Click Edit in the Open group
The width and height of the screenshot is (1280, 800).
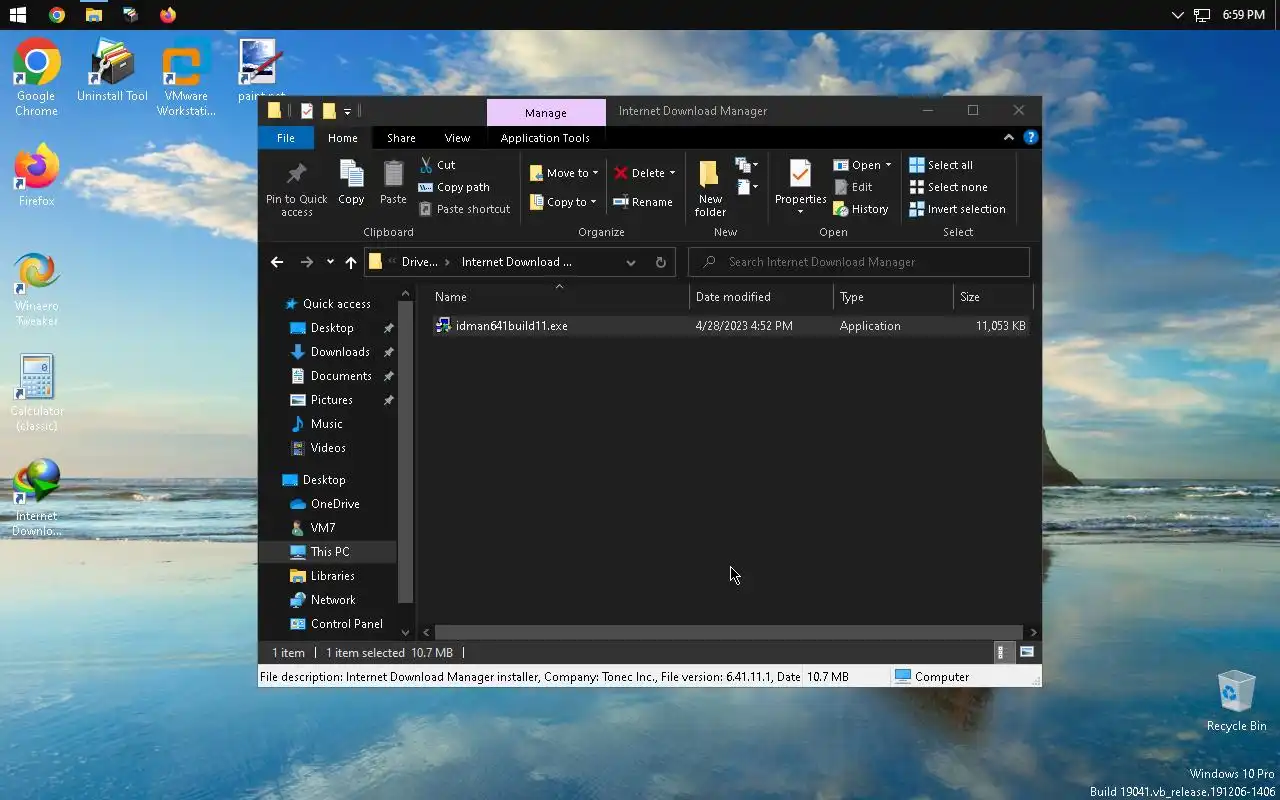[853, 187]
